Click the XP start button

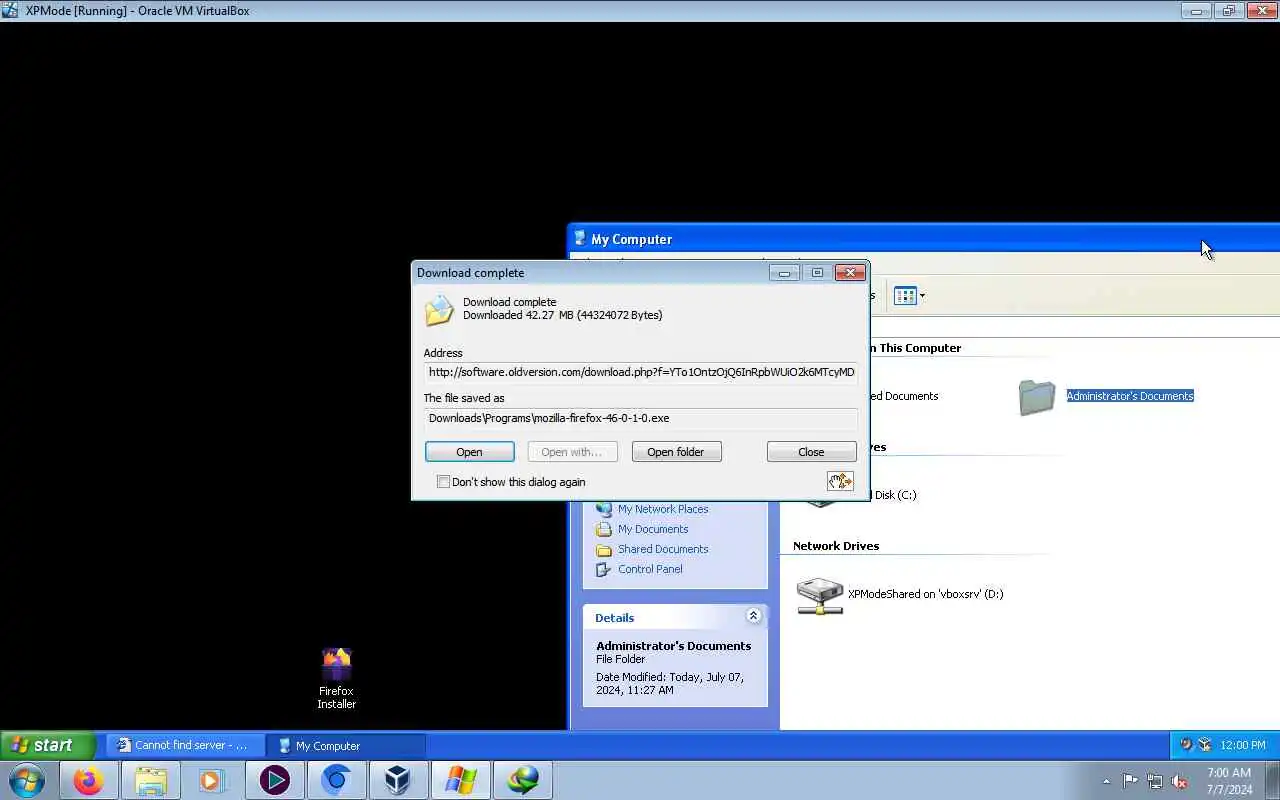(x=47, y=745)
